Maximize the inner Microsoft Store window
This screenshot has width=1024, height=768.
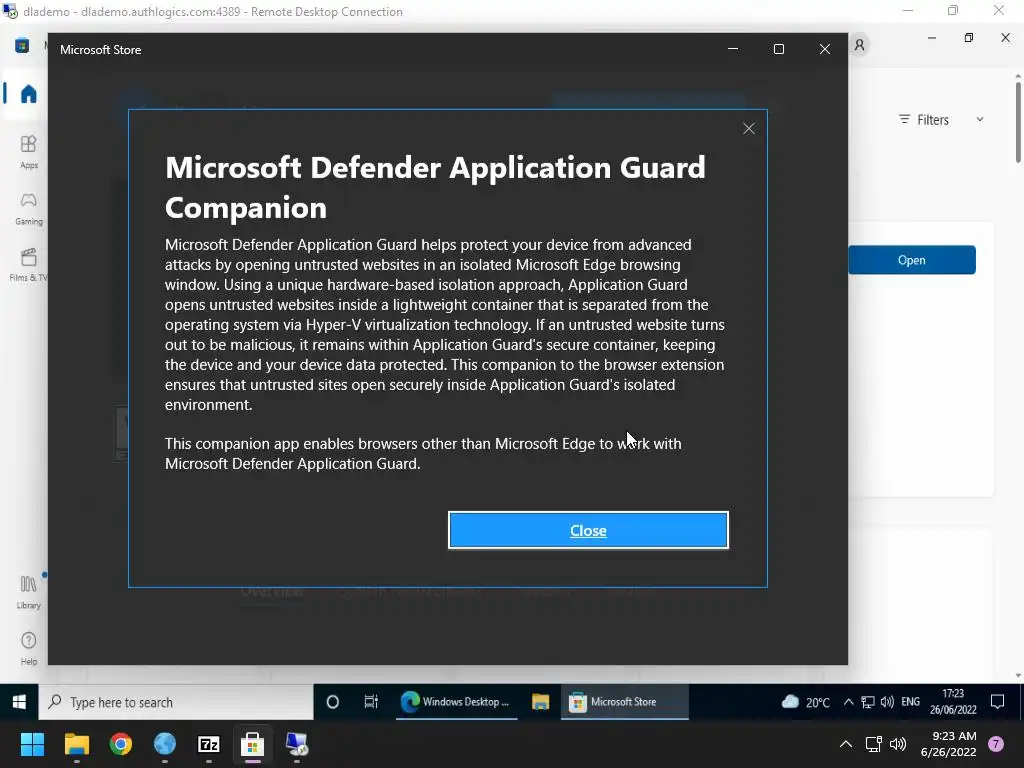[778, 49]
